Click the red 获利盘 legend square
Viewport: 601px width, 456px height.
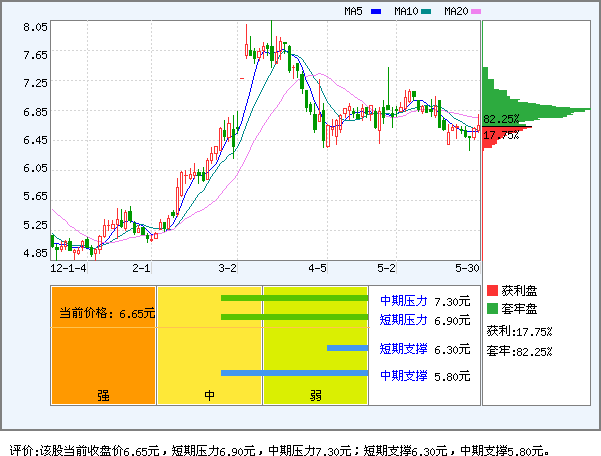pos(492,290)
